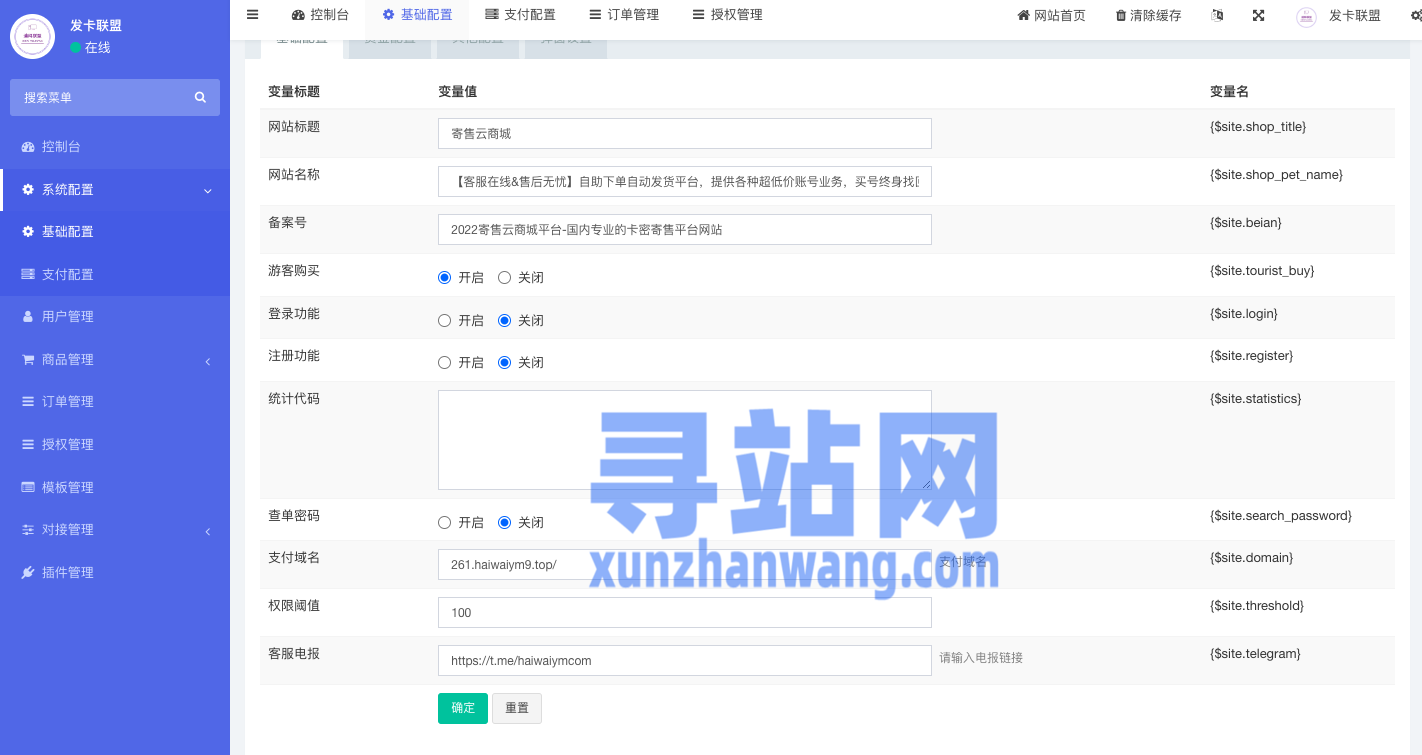The image size is (1422, 755).
Task: Click the 统计代码 textarea resize handle
Action: tap(926, 484)
